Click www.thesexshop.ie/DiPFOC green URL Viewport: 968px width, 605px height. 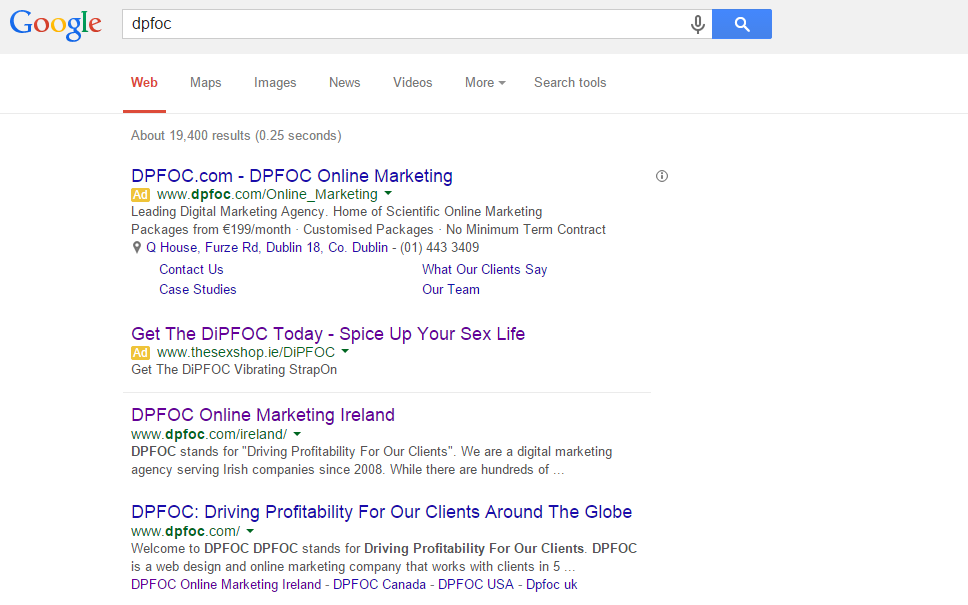(246, 353)
